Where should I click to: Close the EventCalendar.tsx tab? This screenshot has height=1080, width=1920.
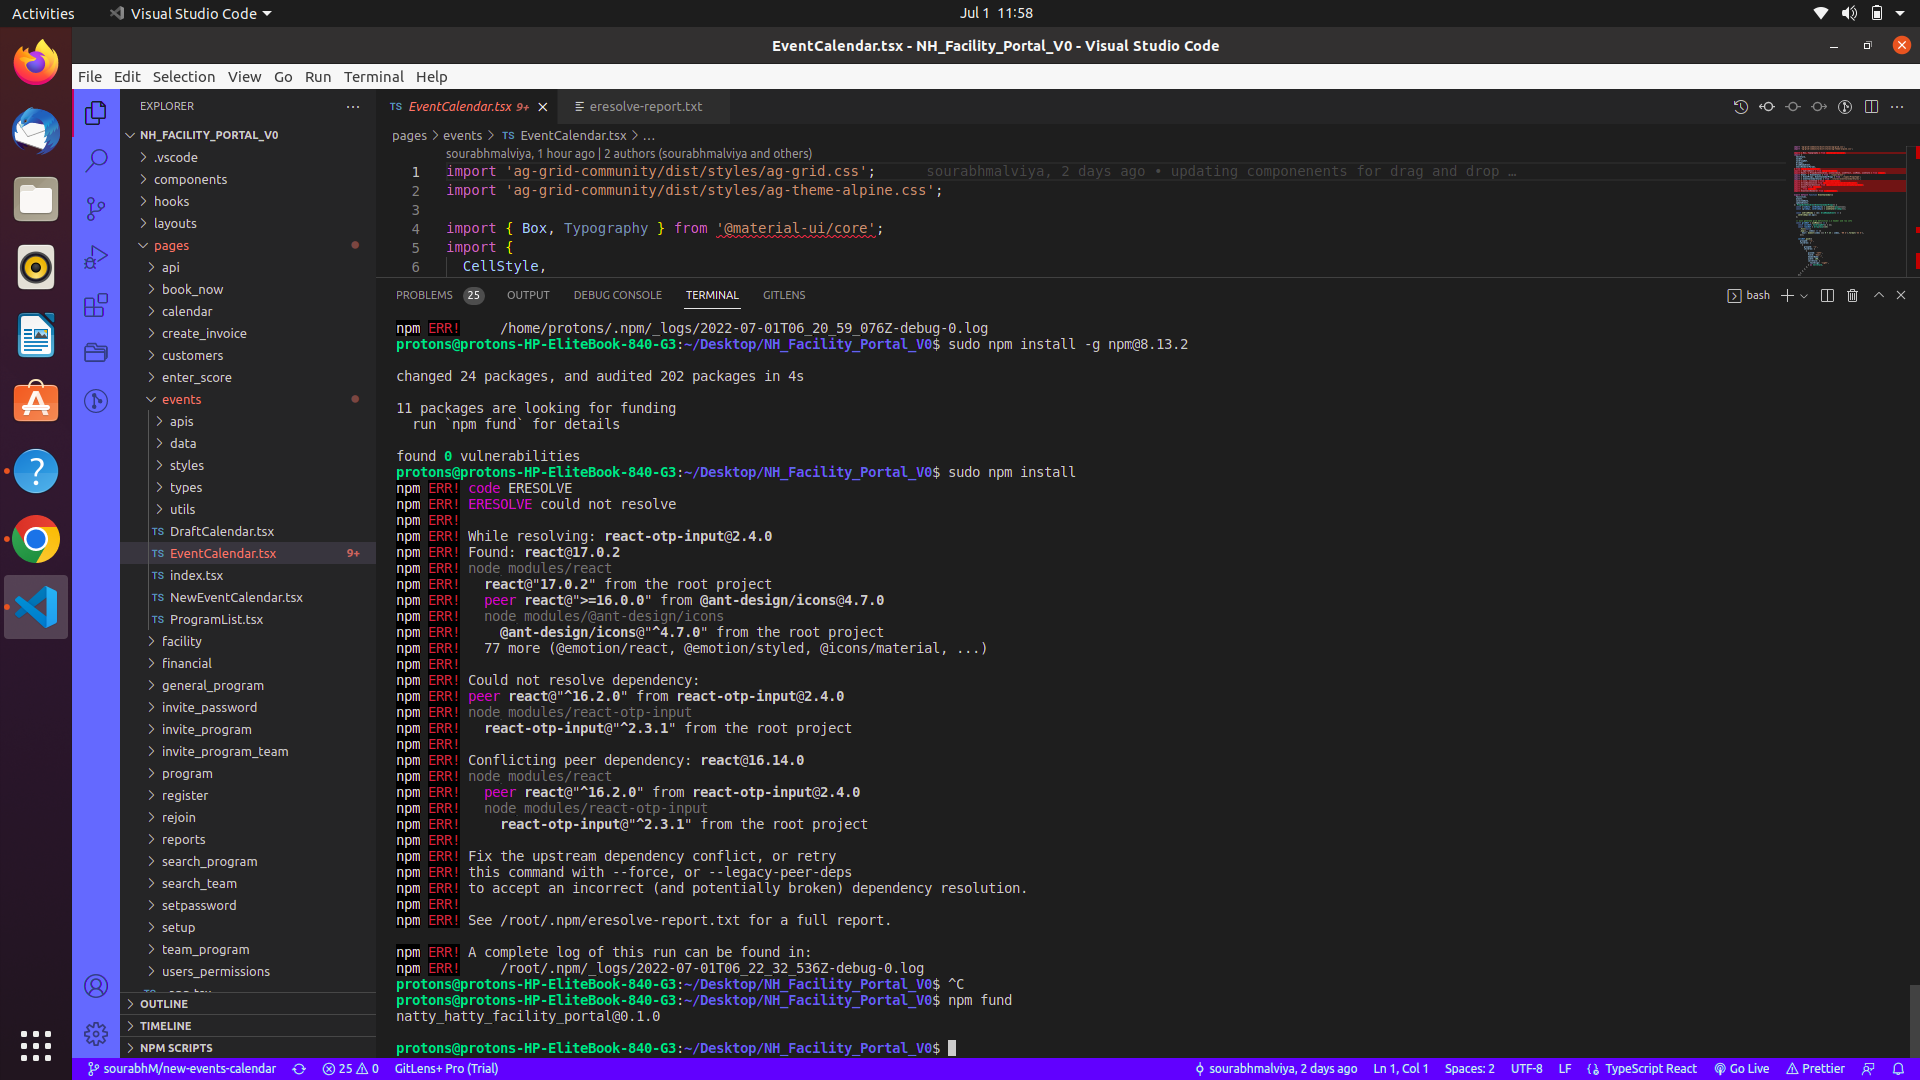click(543, 107)
